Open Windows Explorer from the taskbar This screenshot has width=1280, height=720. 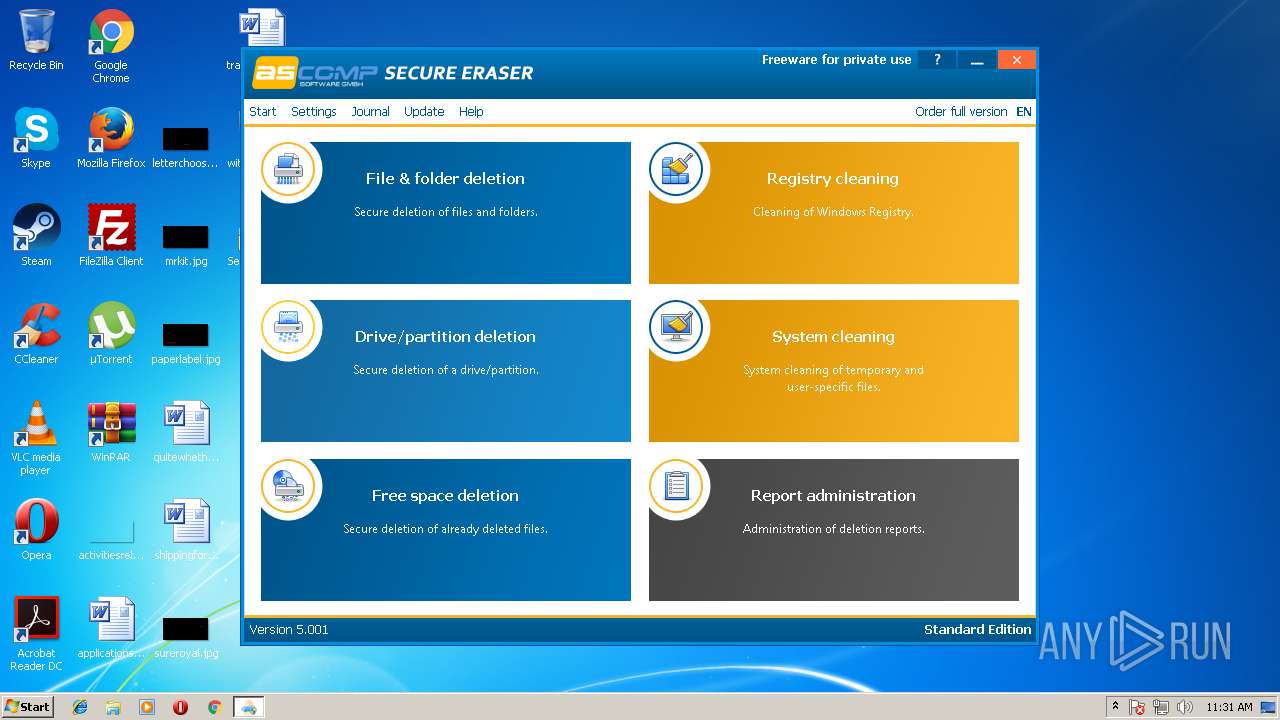coord(113,707)
